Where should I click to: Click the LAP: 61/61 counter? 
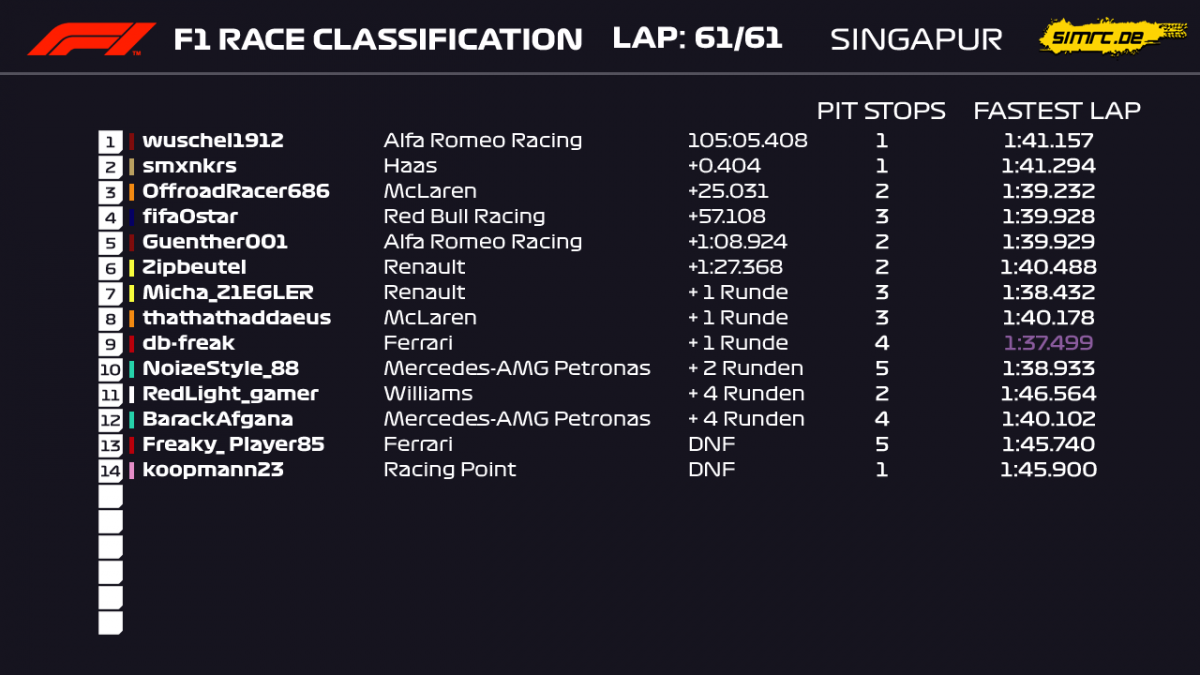697,38
